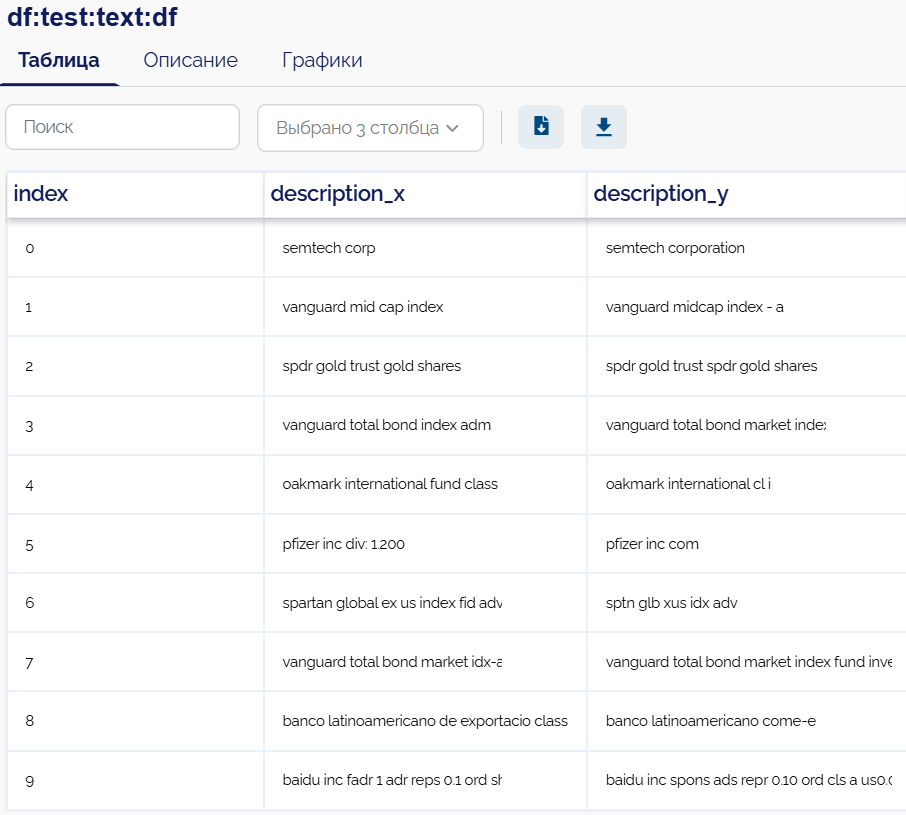Select index cell 5

click(x=135, y=544)
